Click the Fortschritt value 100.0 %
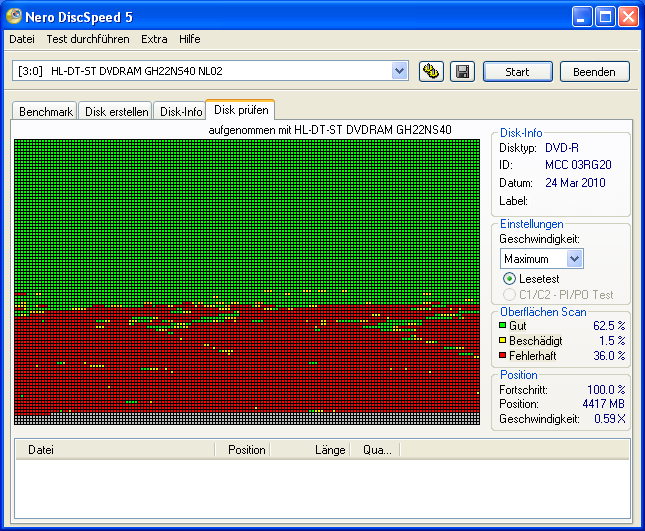 click(x=606, y=390)
